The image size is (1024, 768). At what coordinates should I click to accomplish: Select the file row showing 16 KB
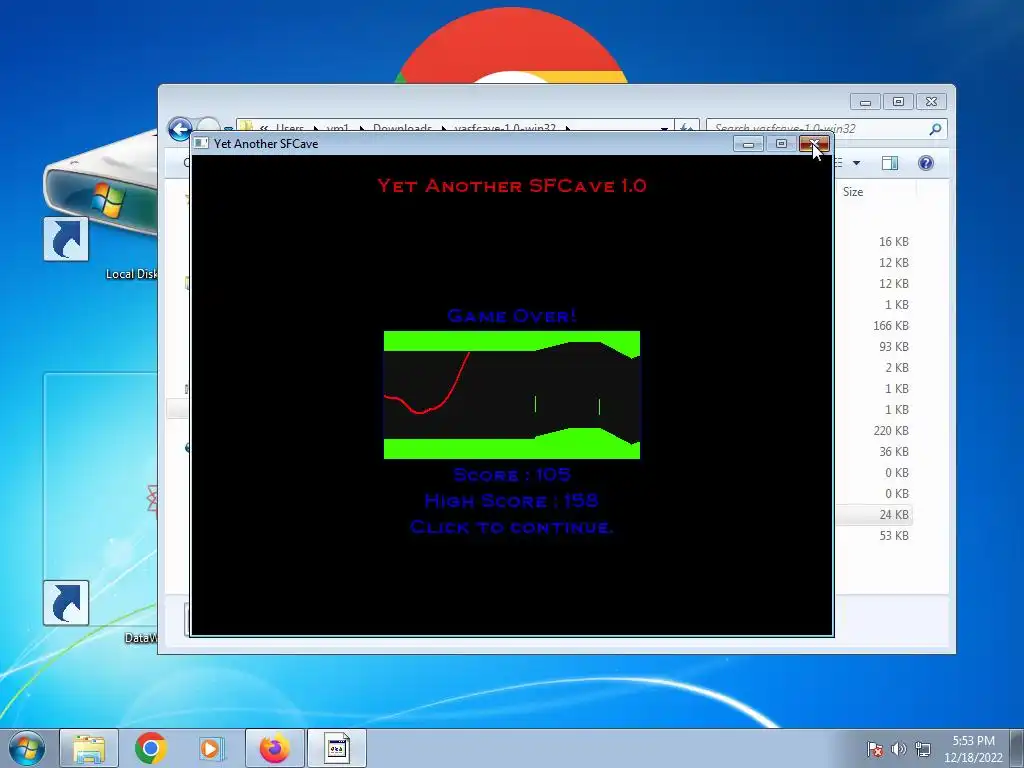click(x=893, y=242)
